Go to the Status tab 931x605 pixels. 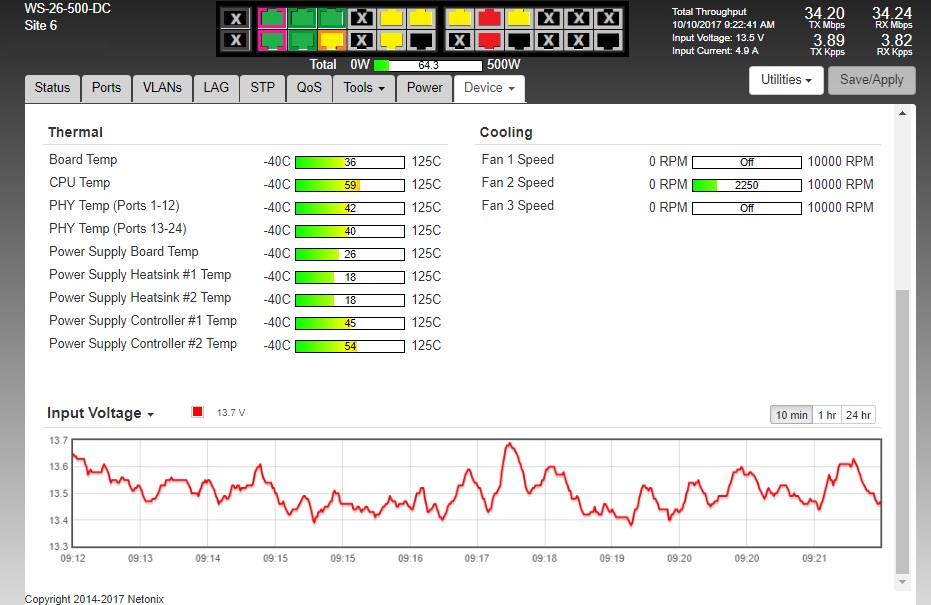tap(52, 88)
